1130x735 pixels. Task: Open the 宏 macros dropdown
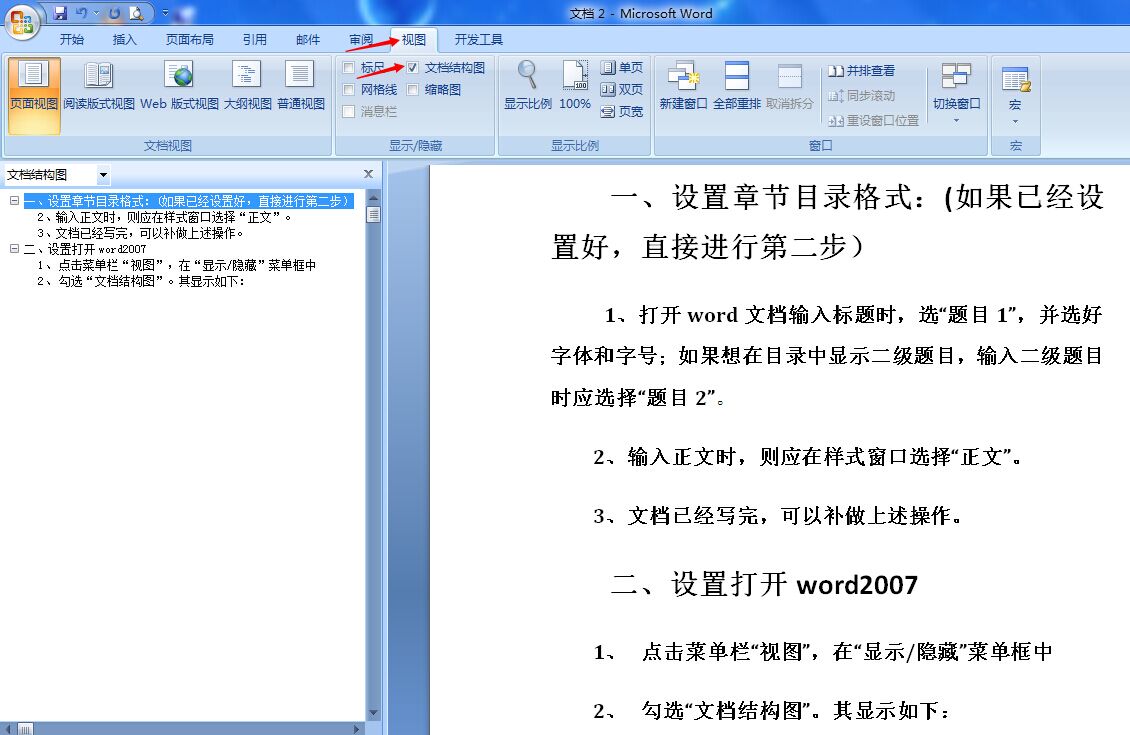[x=1015, y=94]
